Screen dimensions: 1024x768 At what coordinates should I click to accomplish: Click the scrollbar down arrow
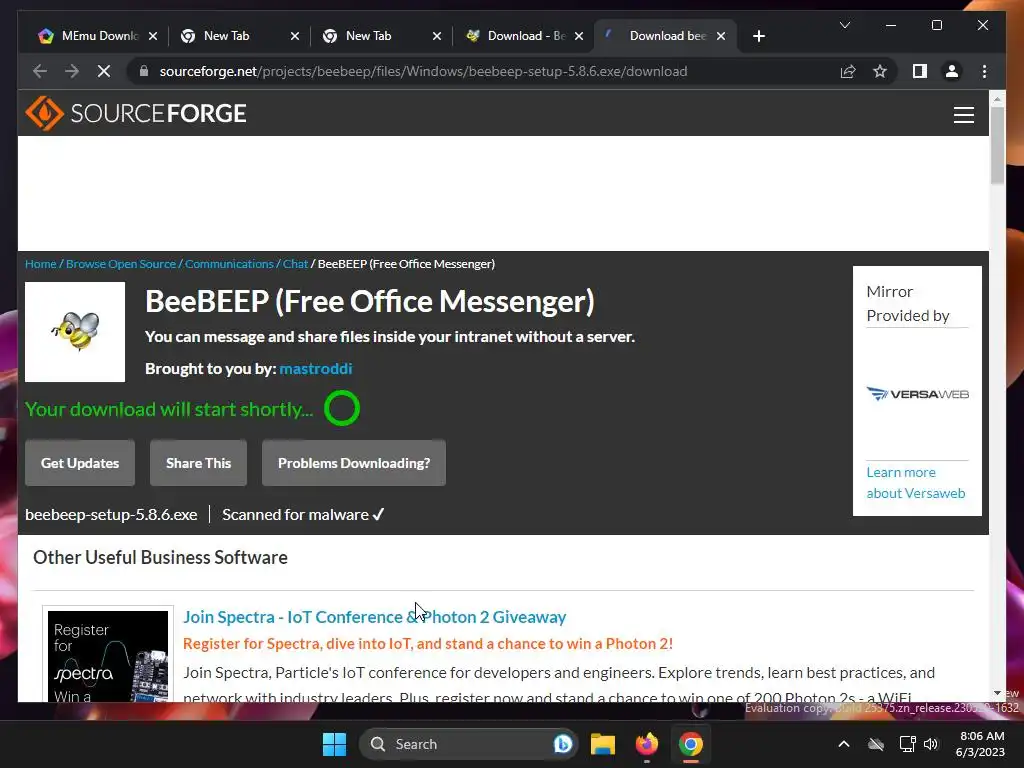pyautogui.click(x=997, y=694)
